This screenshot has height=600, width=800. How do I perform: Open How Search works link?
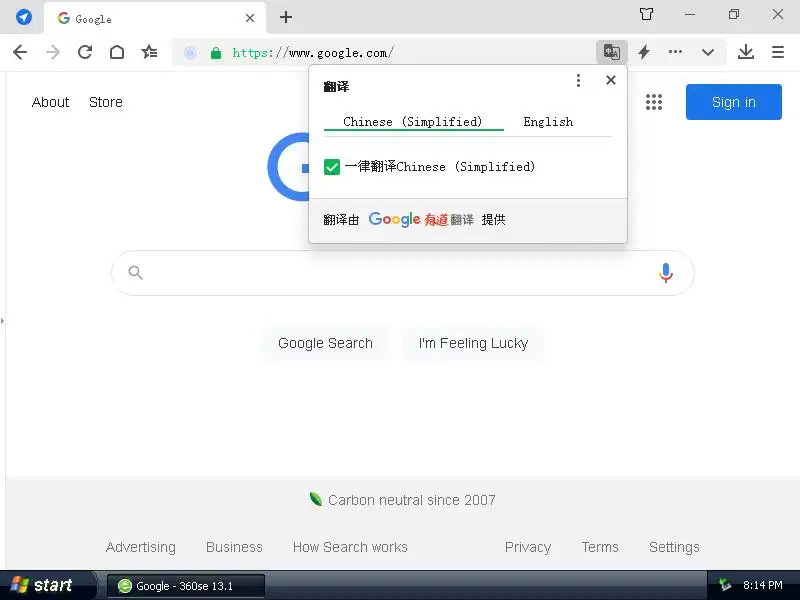(x=350, y=547)
